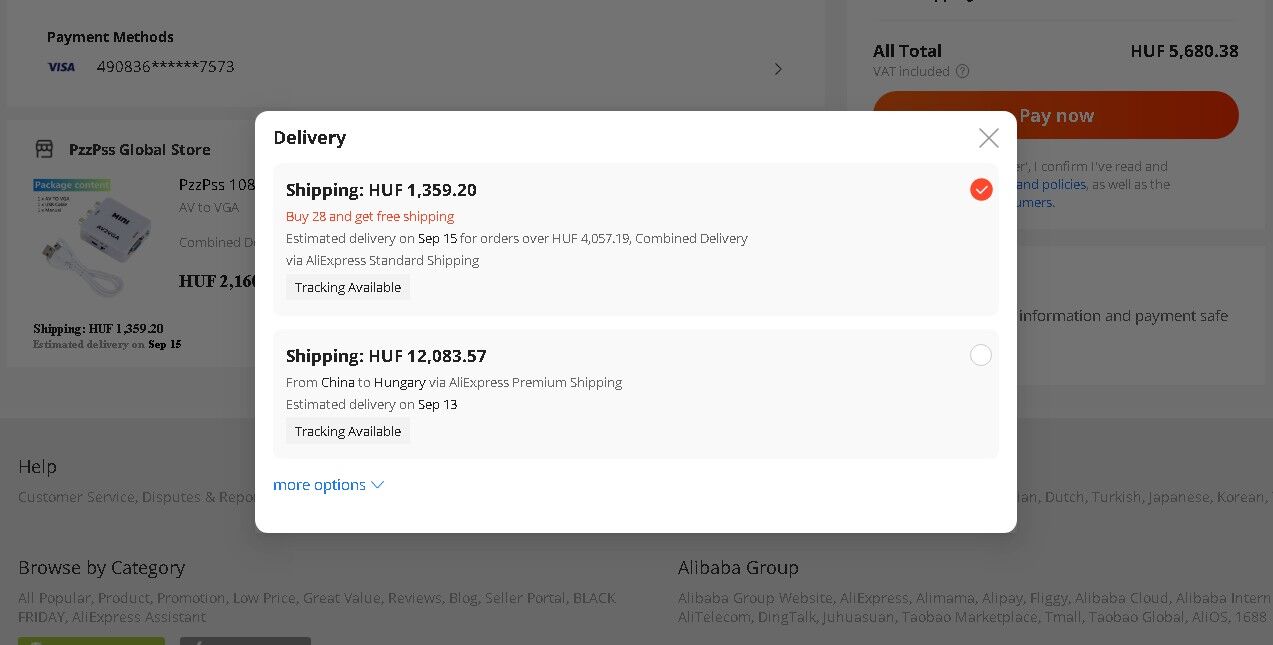Click the All Total label
Screen dimensions: 1273x645
[907, 51]
